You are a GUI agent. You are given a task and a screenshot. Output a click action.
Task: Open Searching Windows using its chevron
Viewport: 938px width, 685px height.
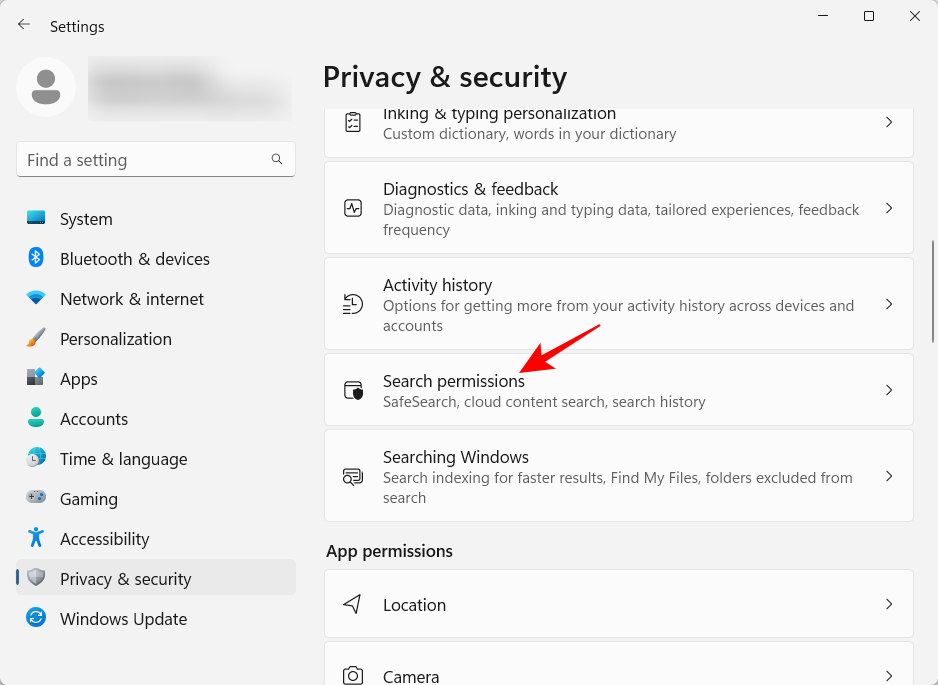pyautogui.click(x=888, y=476)
